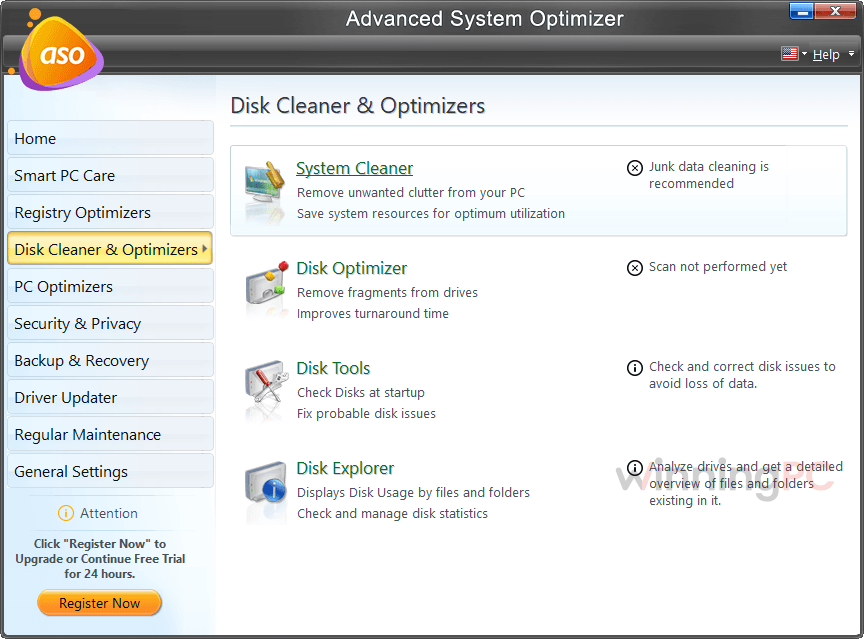Click 'Check Disks at startup' text
Viewport: 864px width, 639px height.
point(361,392)
